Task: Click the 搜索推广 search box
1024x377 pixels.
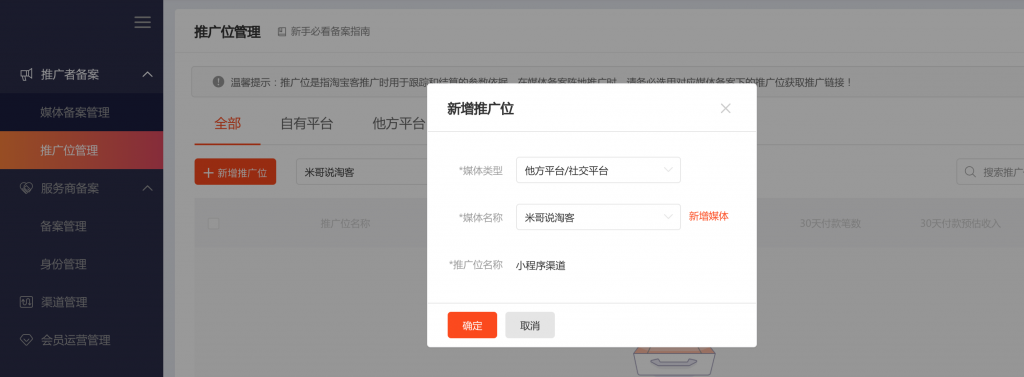Action: point(991,172)
